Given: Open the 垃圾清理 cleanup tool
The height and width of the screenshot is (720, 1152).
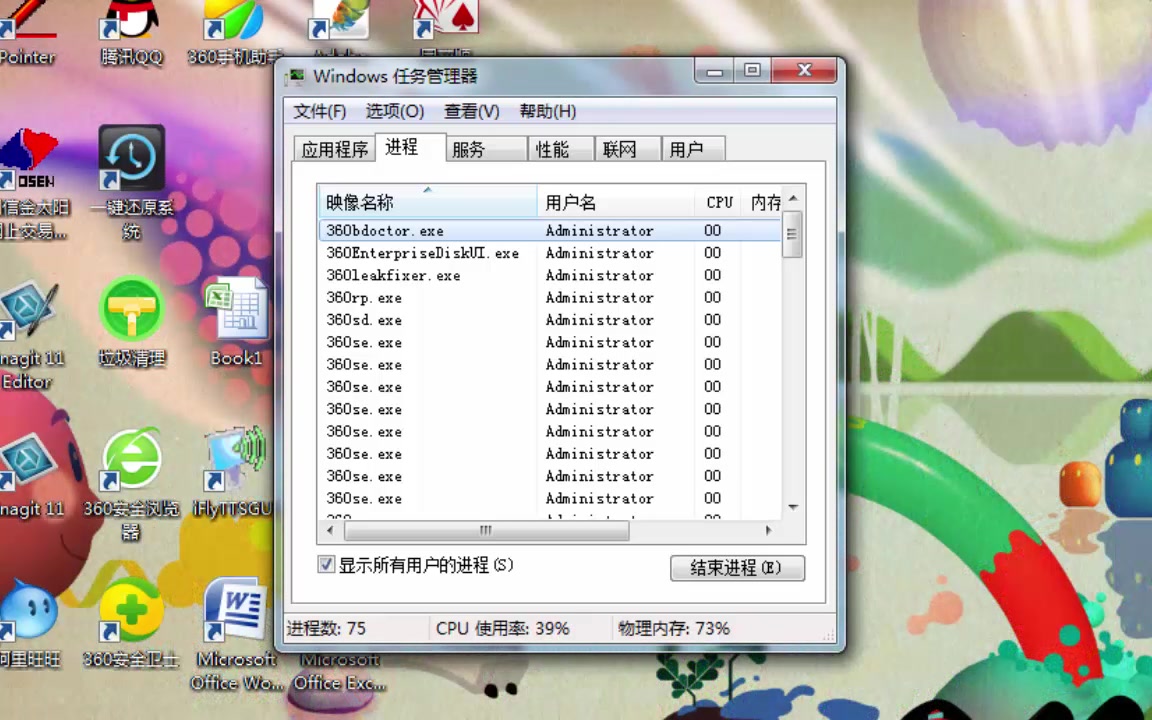Looking at the screenshot, I should pos(131,310).
